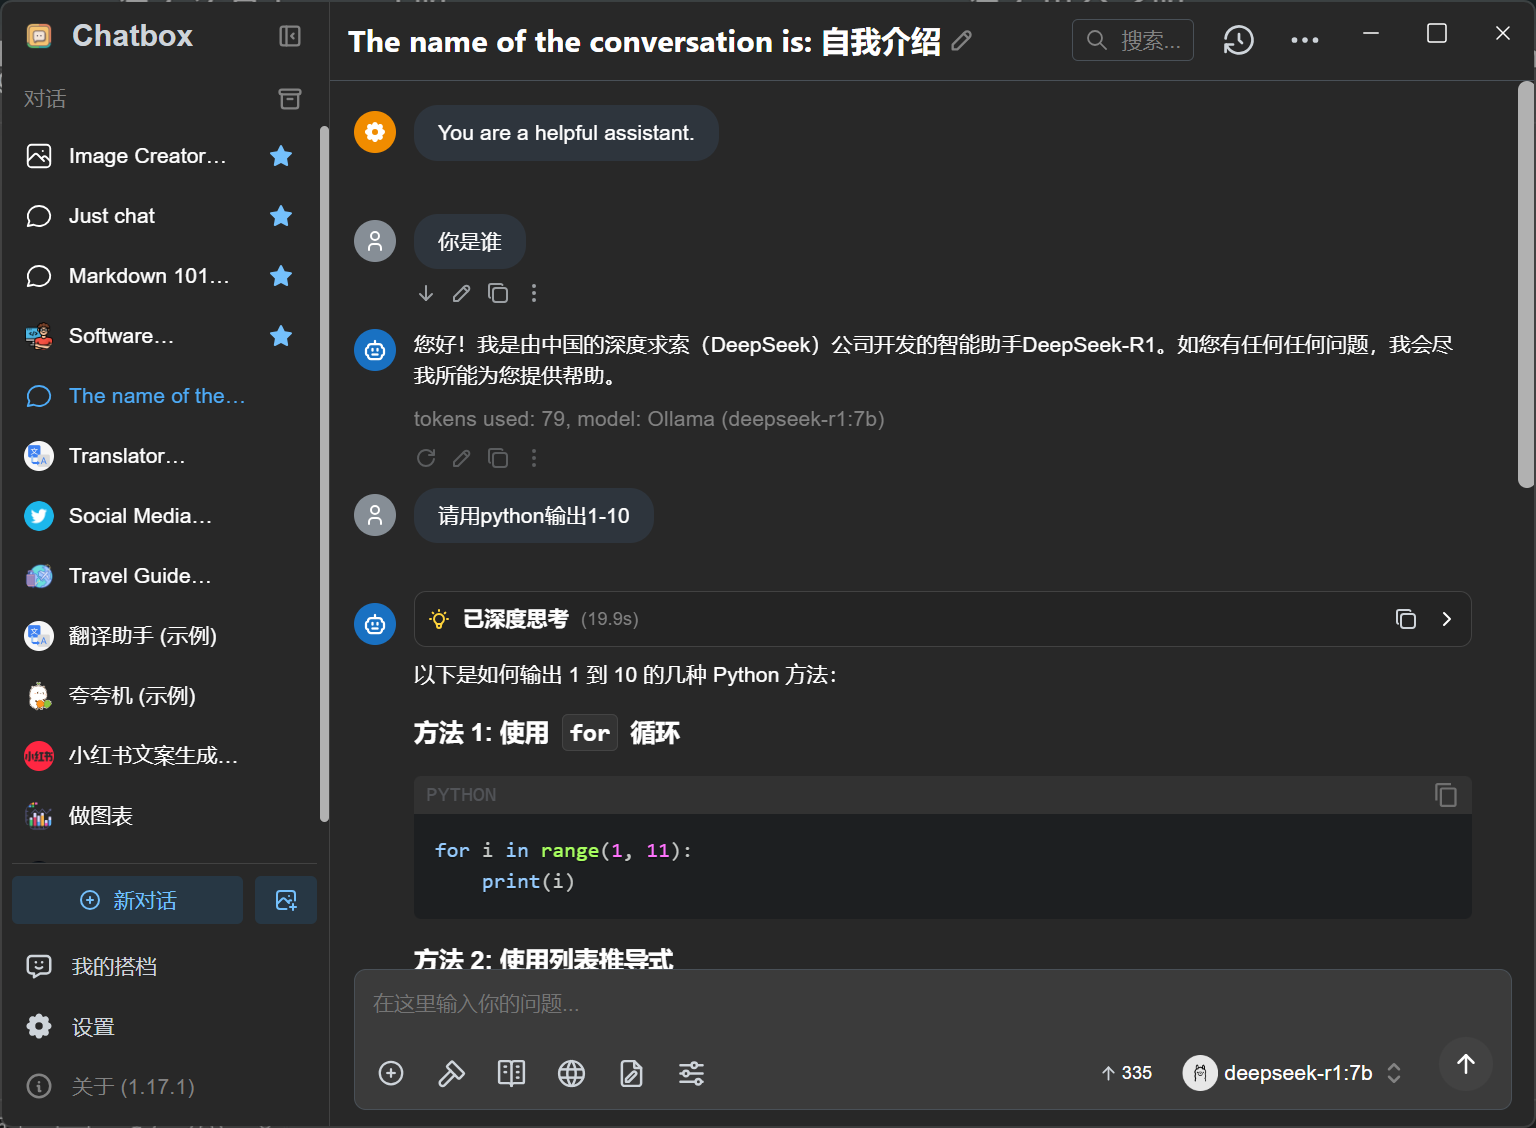
Task: Click the down arrow under 你是谁
Action: 426,293
